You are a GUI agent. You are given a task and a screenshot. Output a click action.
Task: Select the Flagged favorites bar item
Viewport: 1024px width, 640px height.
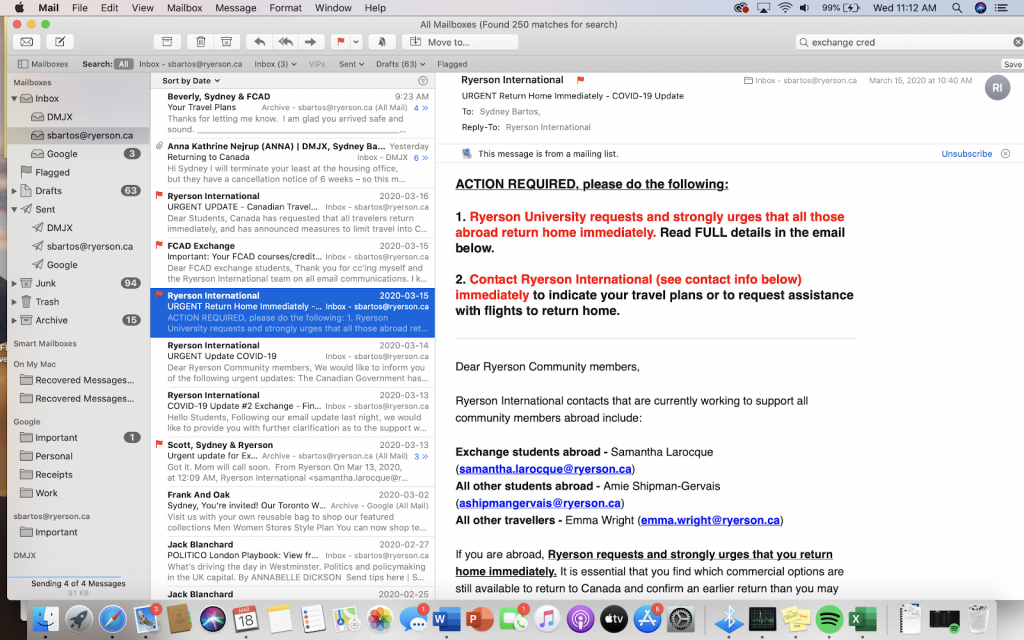(452, 64)
